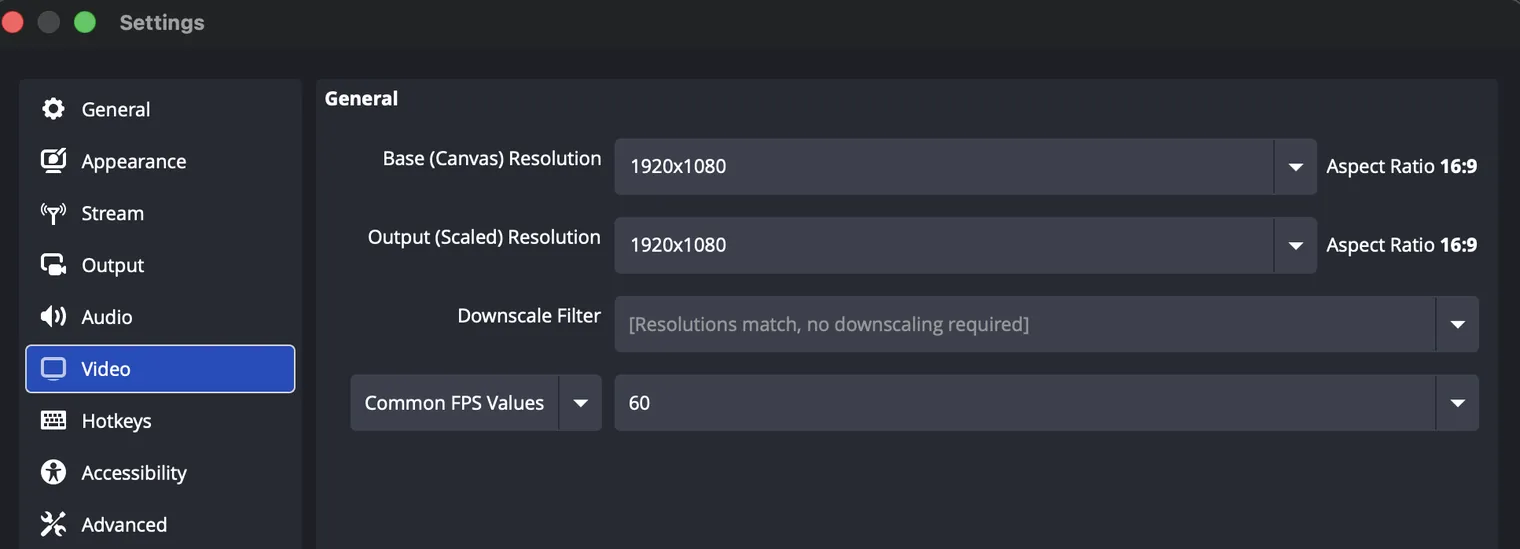Screen dimensions: 1520x549
Task: Click the Base Resolution 1920x1080 text field
Action: (x=944, y=166)
